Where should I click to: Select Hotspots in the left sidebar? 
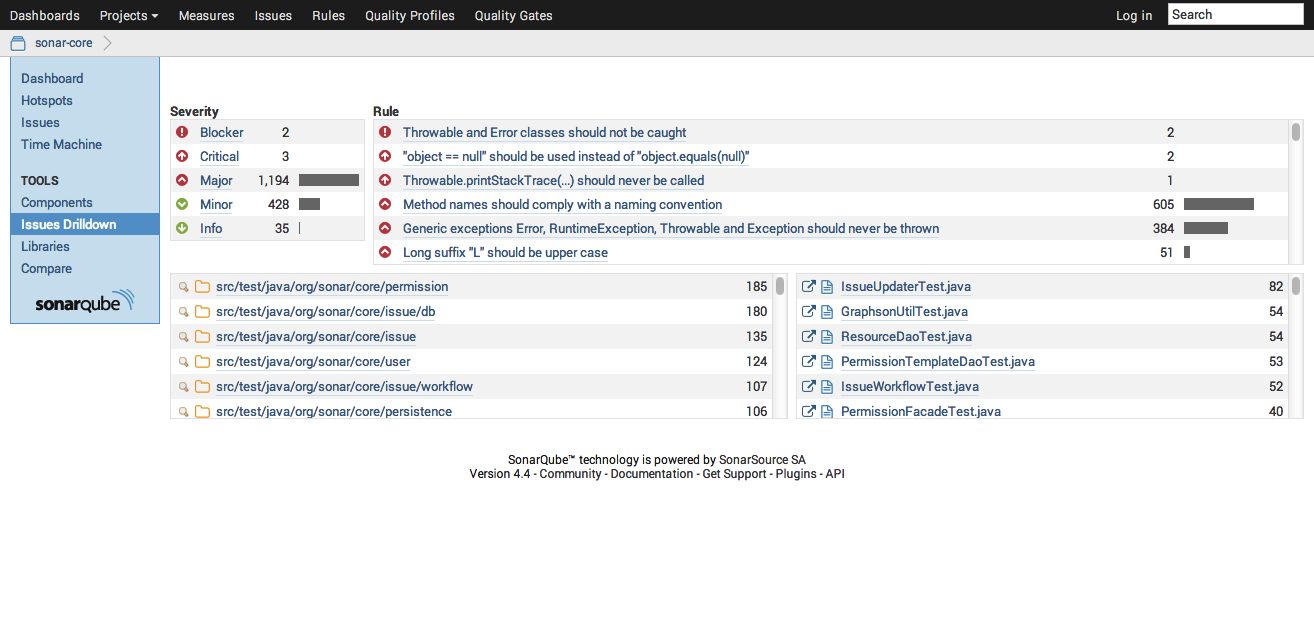[x=47, y=100]
